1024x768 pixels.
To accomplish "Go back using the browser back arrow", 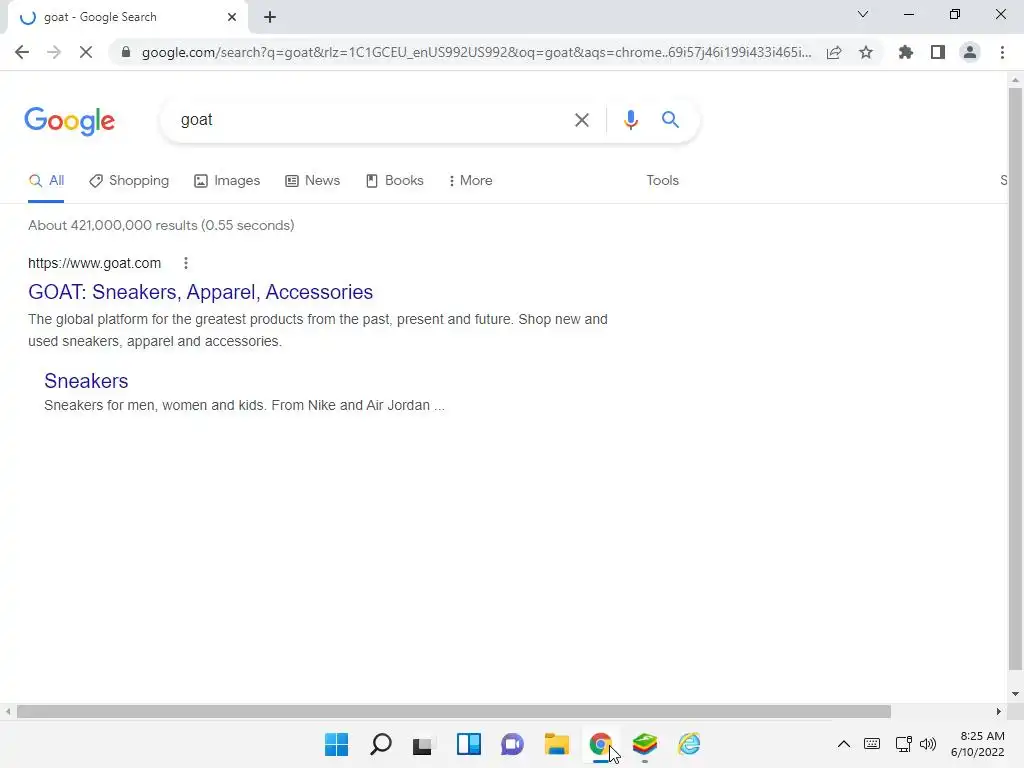I will point(22,52).
